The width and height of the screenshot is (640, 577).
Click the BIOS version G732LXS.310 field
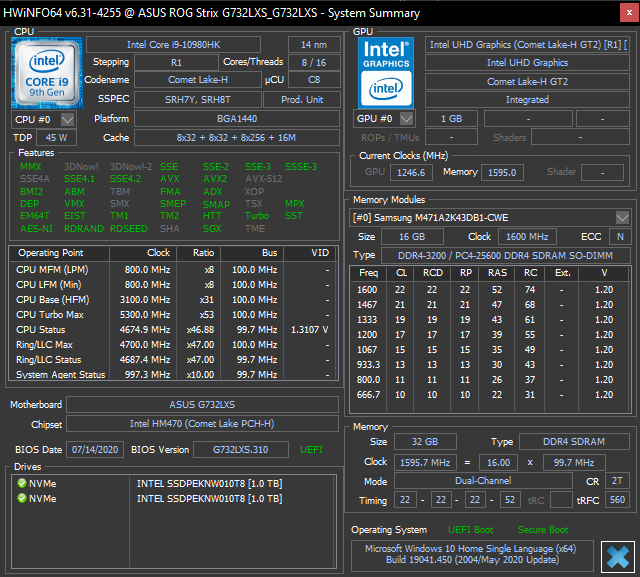(241, 449)
